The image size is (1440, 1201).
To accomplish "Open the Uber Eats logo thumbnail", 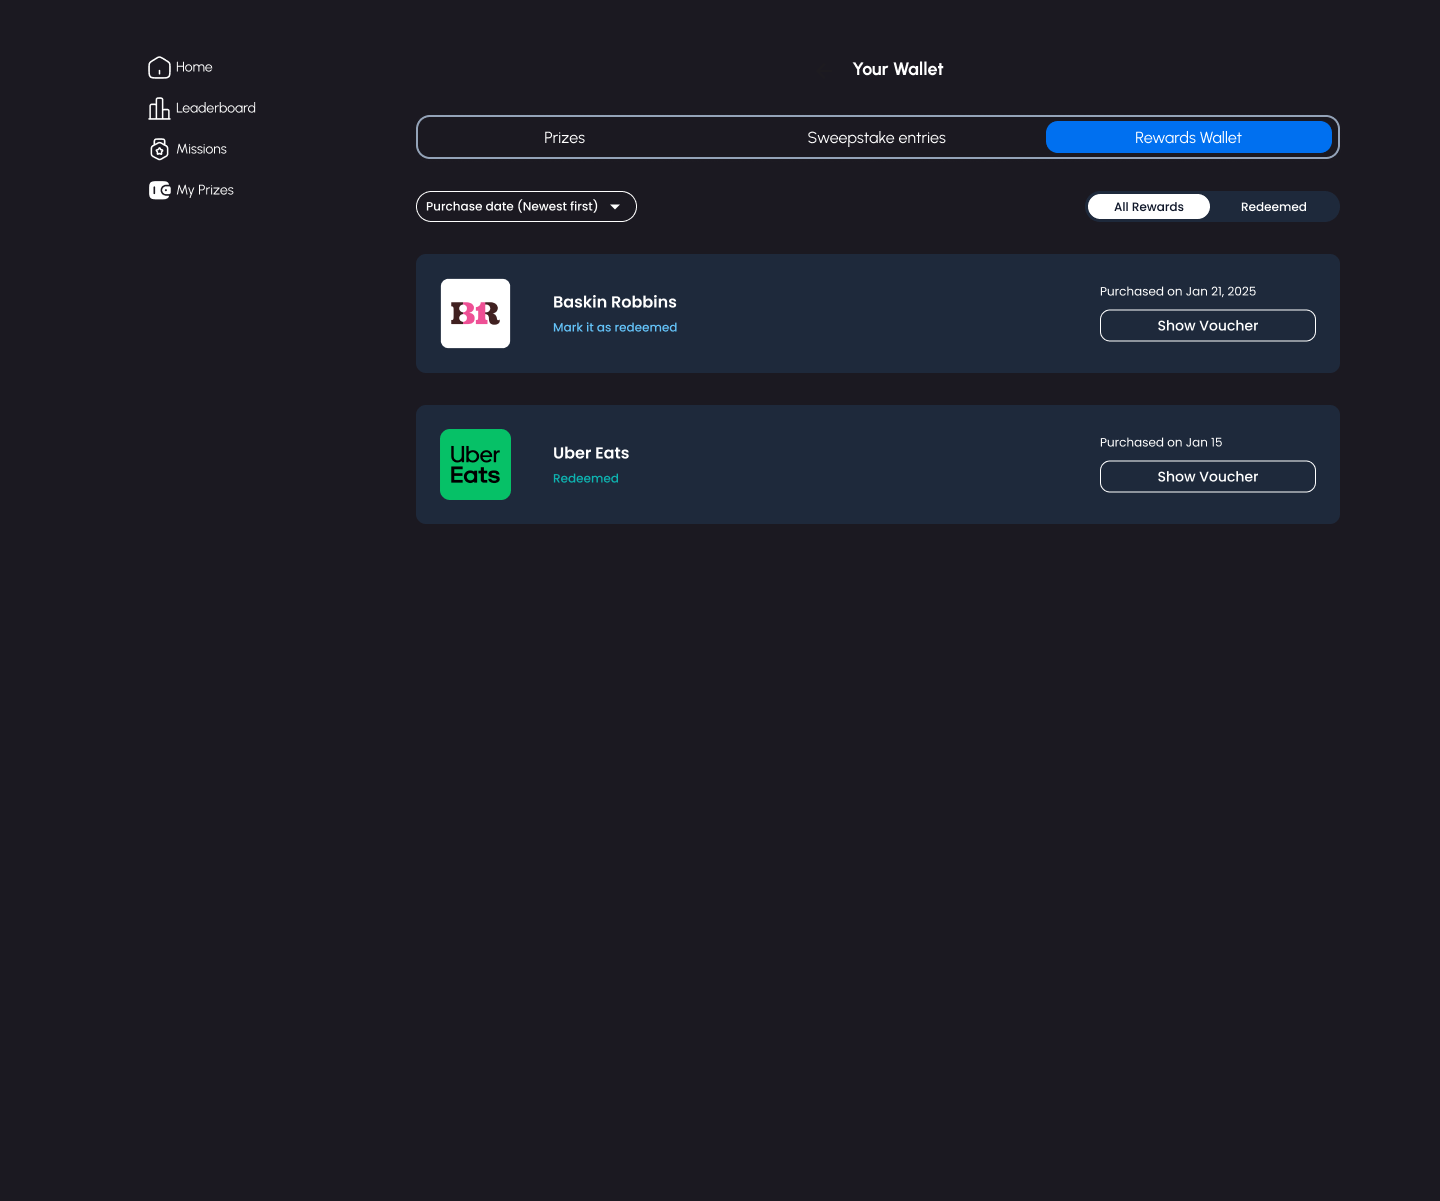I will pos(476,464).
